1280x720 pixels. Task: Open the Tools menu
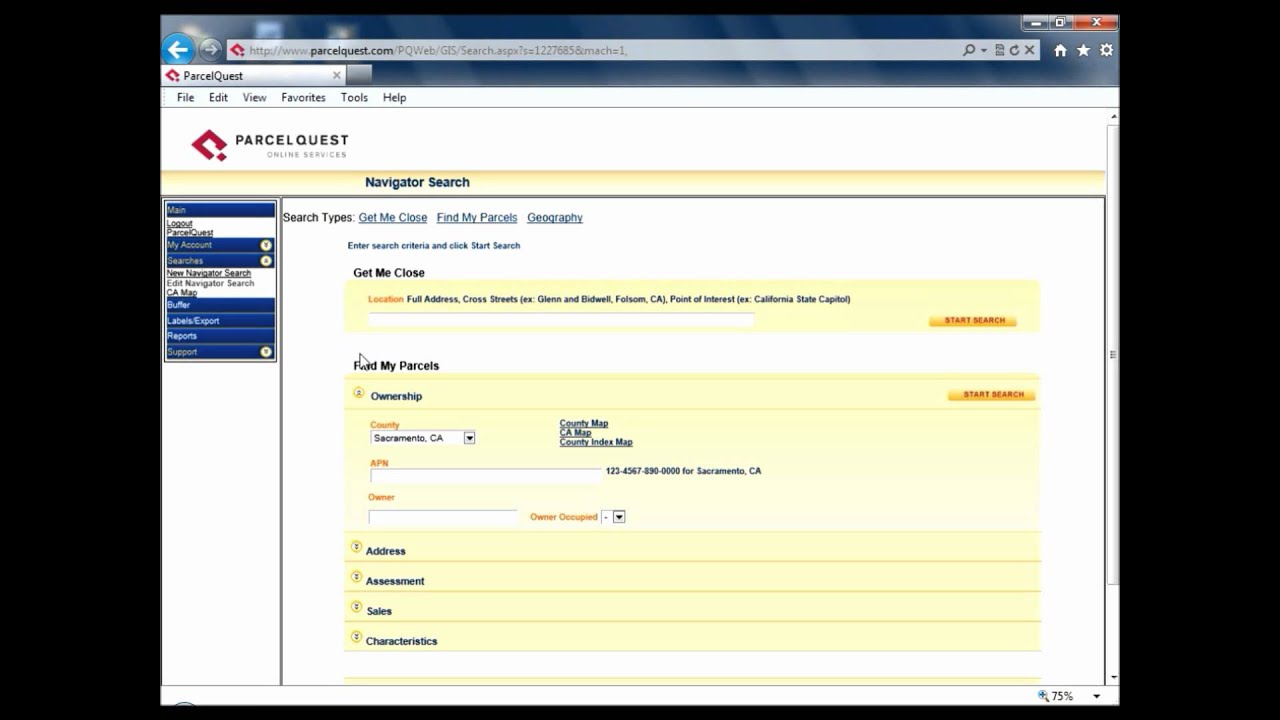point(354,98)
